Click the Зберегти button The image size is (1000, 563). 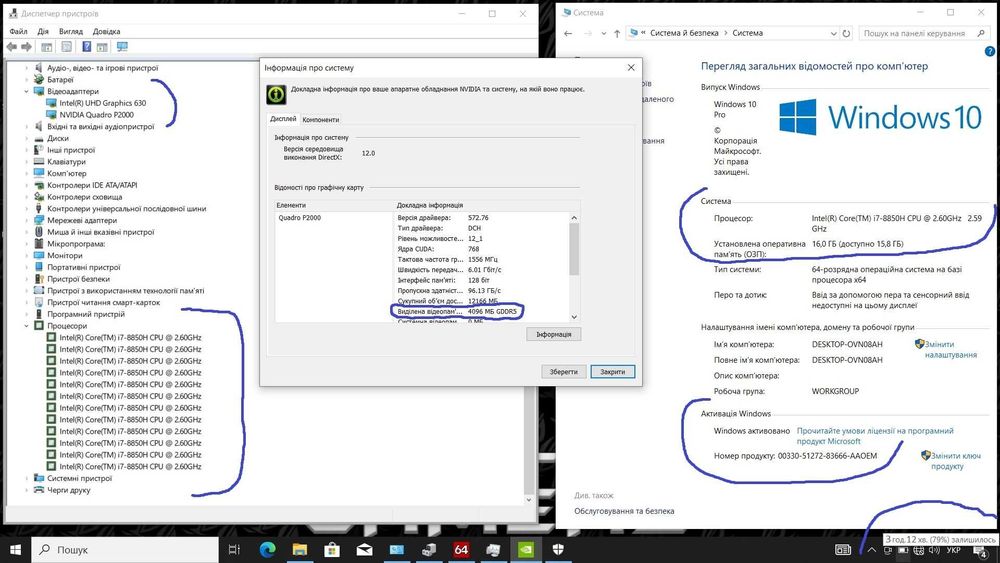(x=564, y=372)
